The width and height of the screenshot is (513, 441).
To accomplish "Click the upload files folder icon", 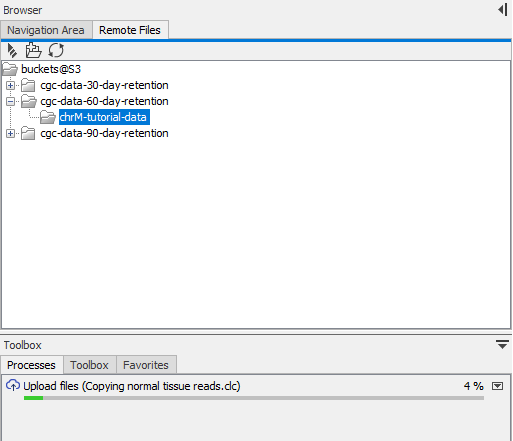I will [x=33, y=50].
